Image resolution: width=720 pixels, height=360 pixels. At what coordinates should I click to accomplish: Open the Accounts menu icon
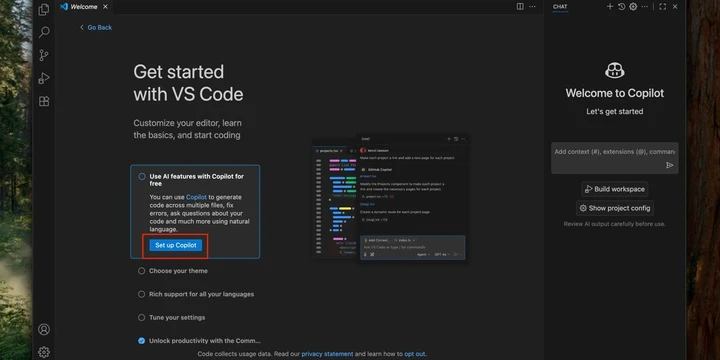tap(44, 329)
